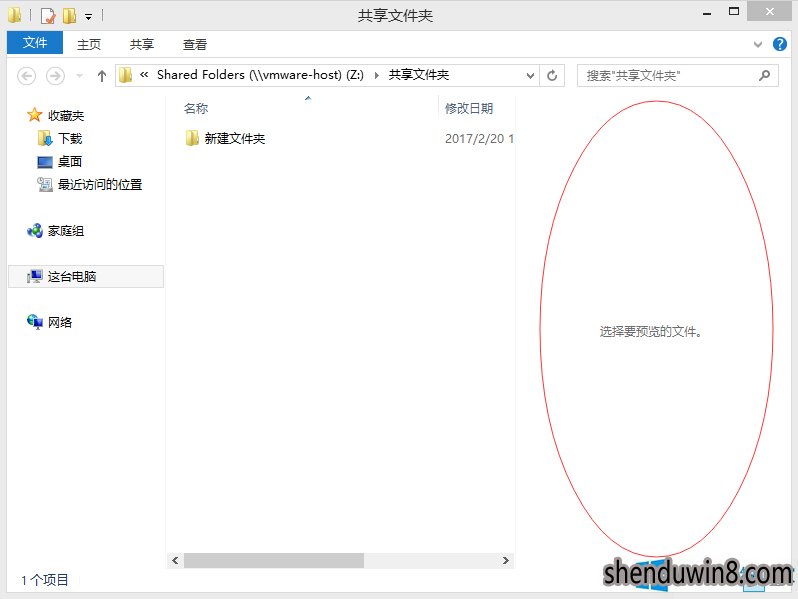Click the 家庭组 icon
Screen dimensions: 798x599
(34, 231)
